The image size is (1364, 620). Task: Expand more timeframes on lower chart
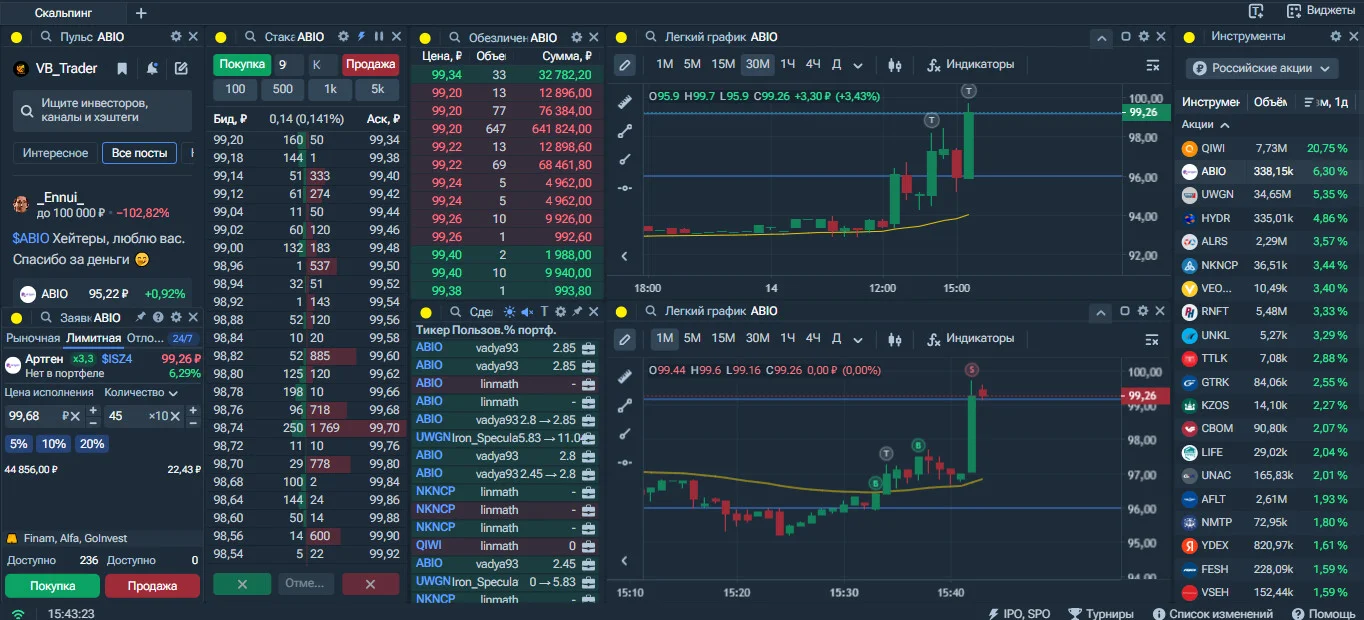point(858,339)
